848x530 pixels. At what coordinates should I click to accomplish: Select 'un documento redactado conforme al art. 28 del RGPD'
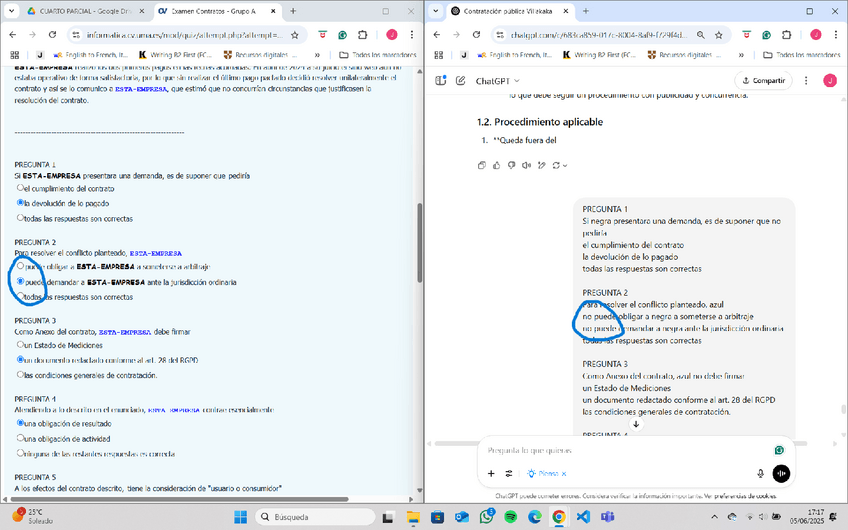(21, 359)
